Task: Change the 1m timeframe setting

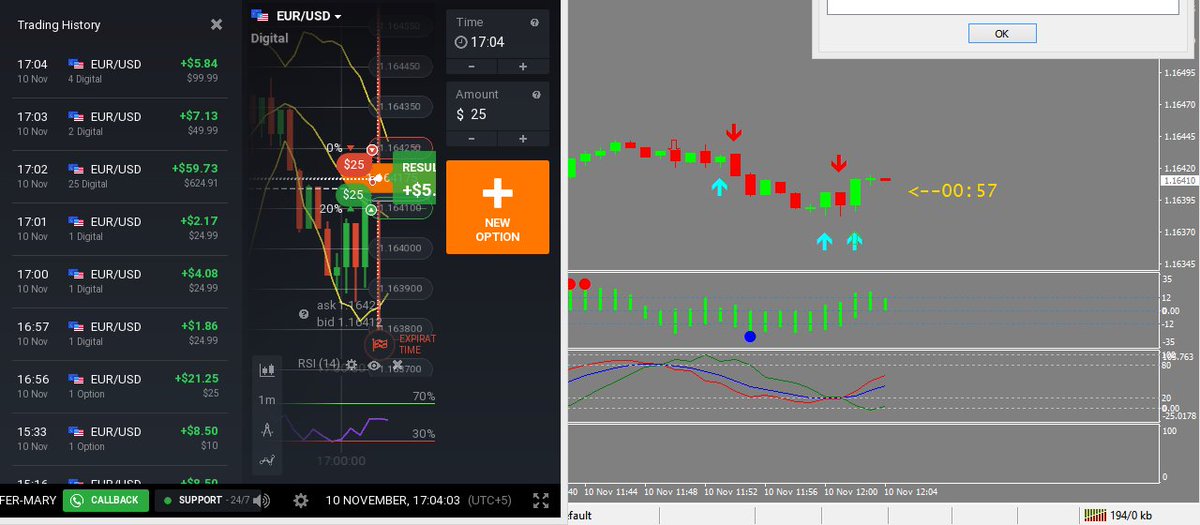Action: point(267,400)
